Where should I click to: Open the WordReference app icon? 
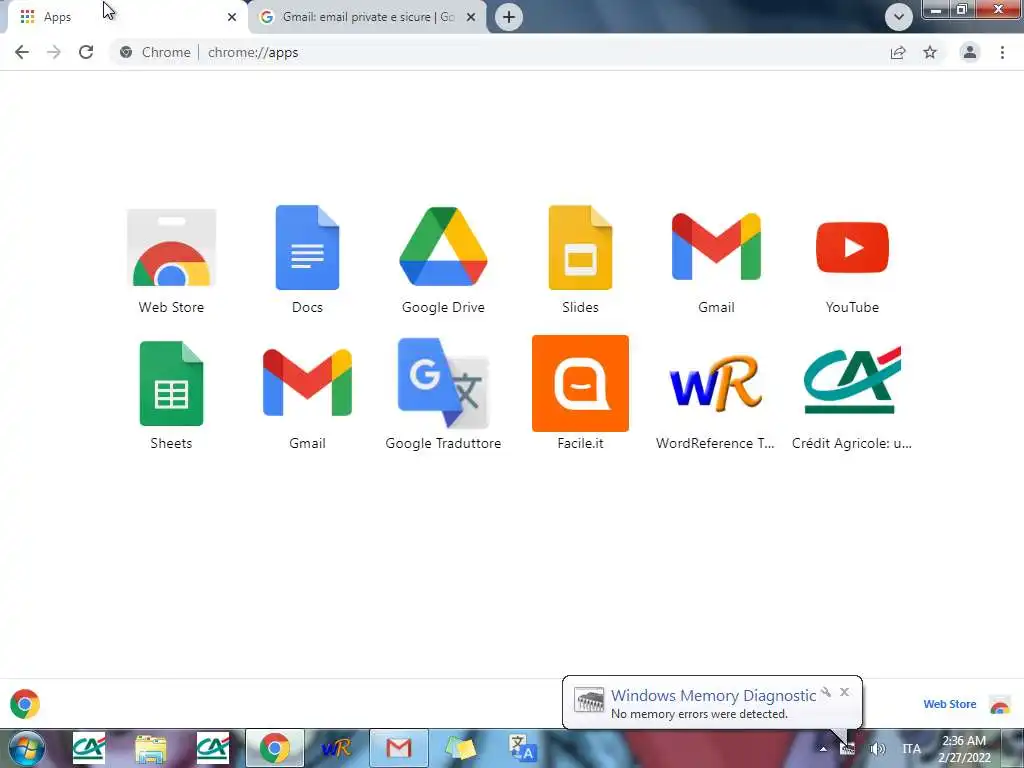716,383
